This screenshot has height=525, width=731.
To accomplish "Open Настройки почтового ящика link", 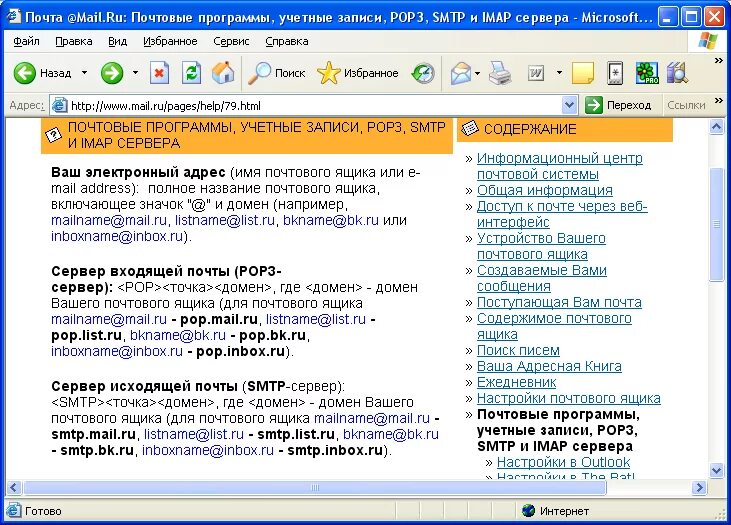I will [568, 398].
